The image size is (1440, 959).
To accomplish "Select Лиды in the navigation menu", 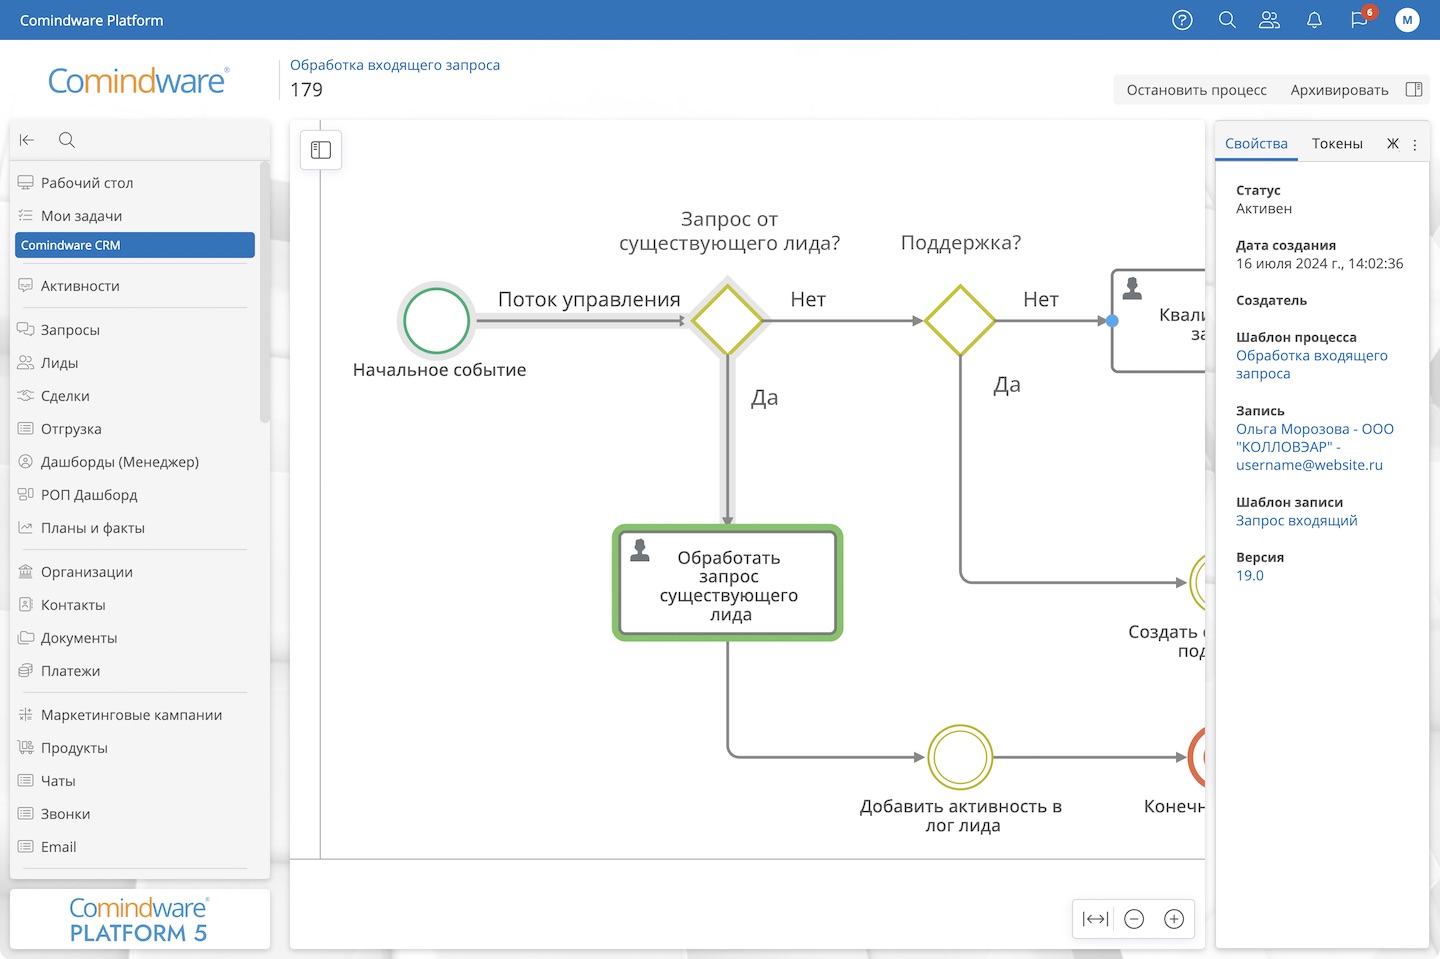I will tap(59, 363).
